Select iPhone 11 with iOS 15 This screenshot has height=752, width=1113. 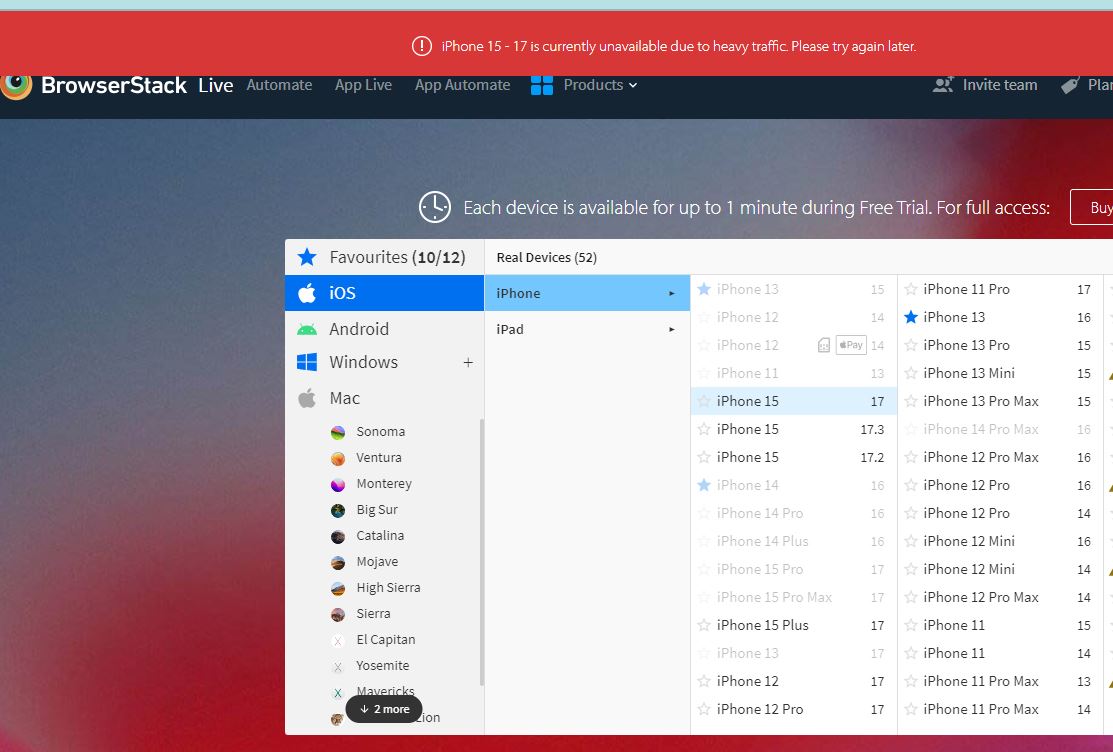click(x=1001, y=625)
